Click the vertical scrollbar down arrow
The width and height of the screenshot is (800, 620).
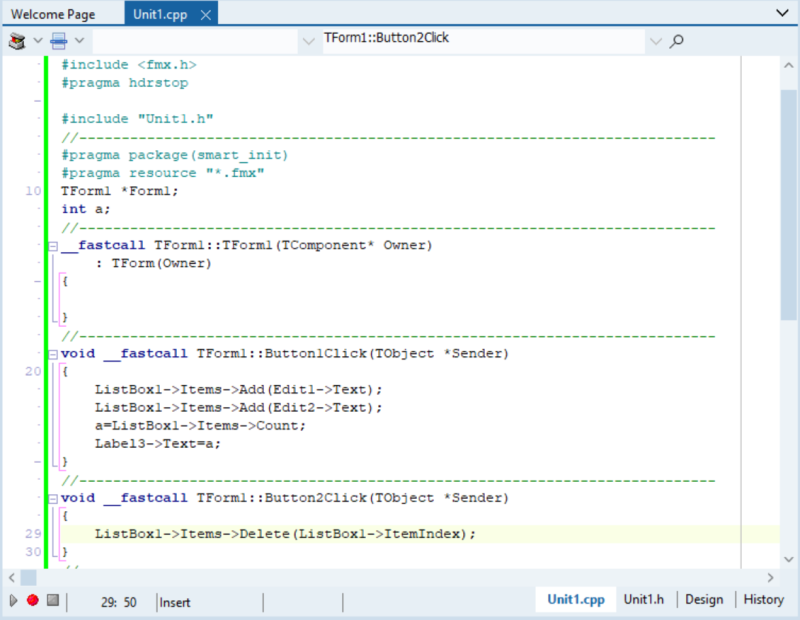click(x=788, y=559)
